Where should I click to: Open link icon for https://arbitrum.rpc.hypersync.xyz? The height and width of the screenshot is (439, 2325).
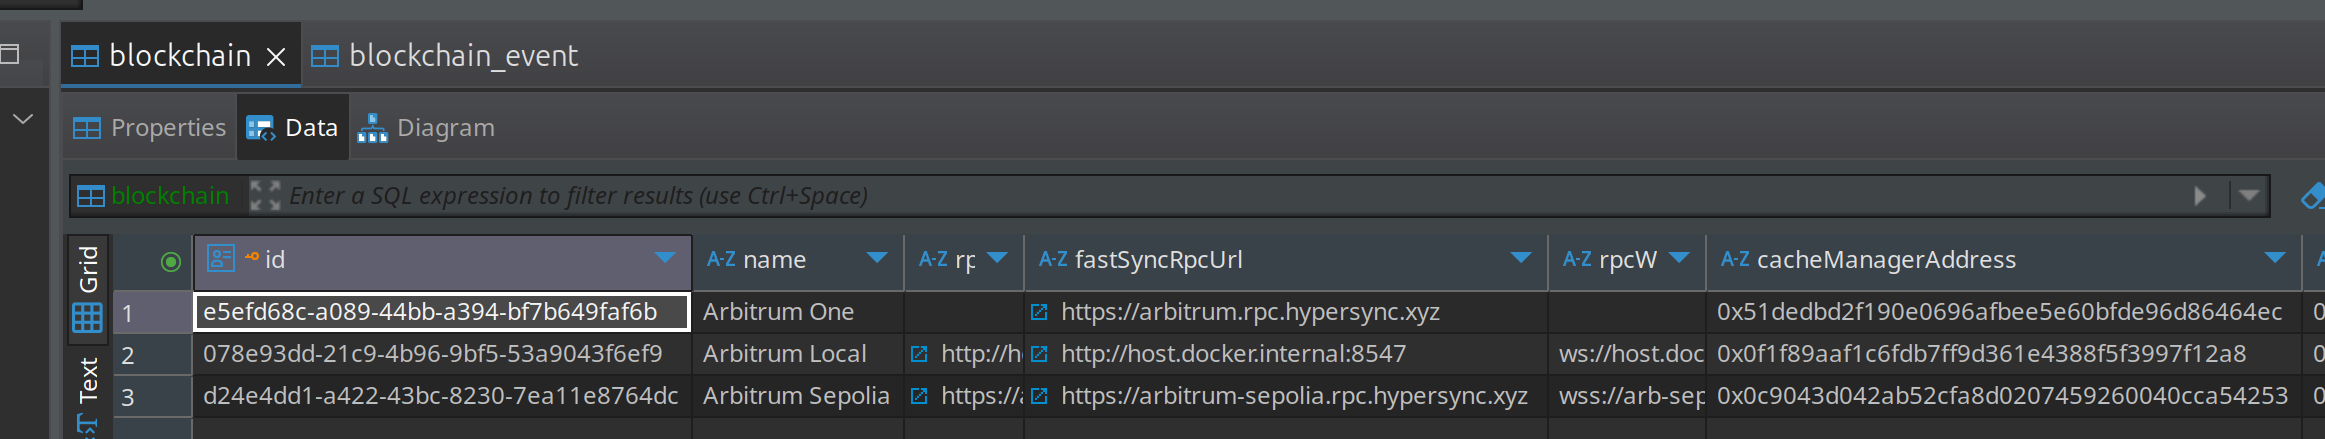pos(1039,312)
